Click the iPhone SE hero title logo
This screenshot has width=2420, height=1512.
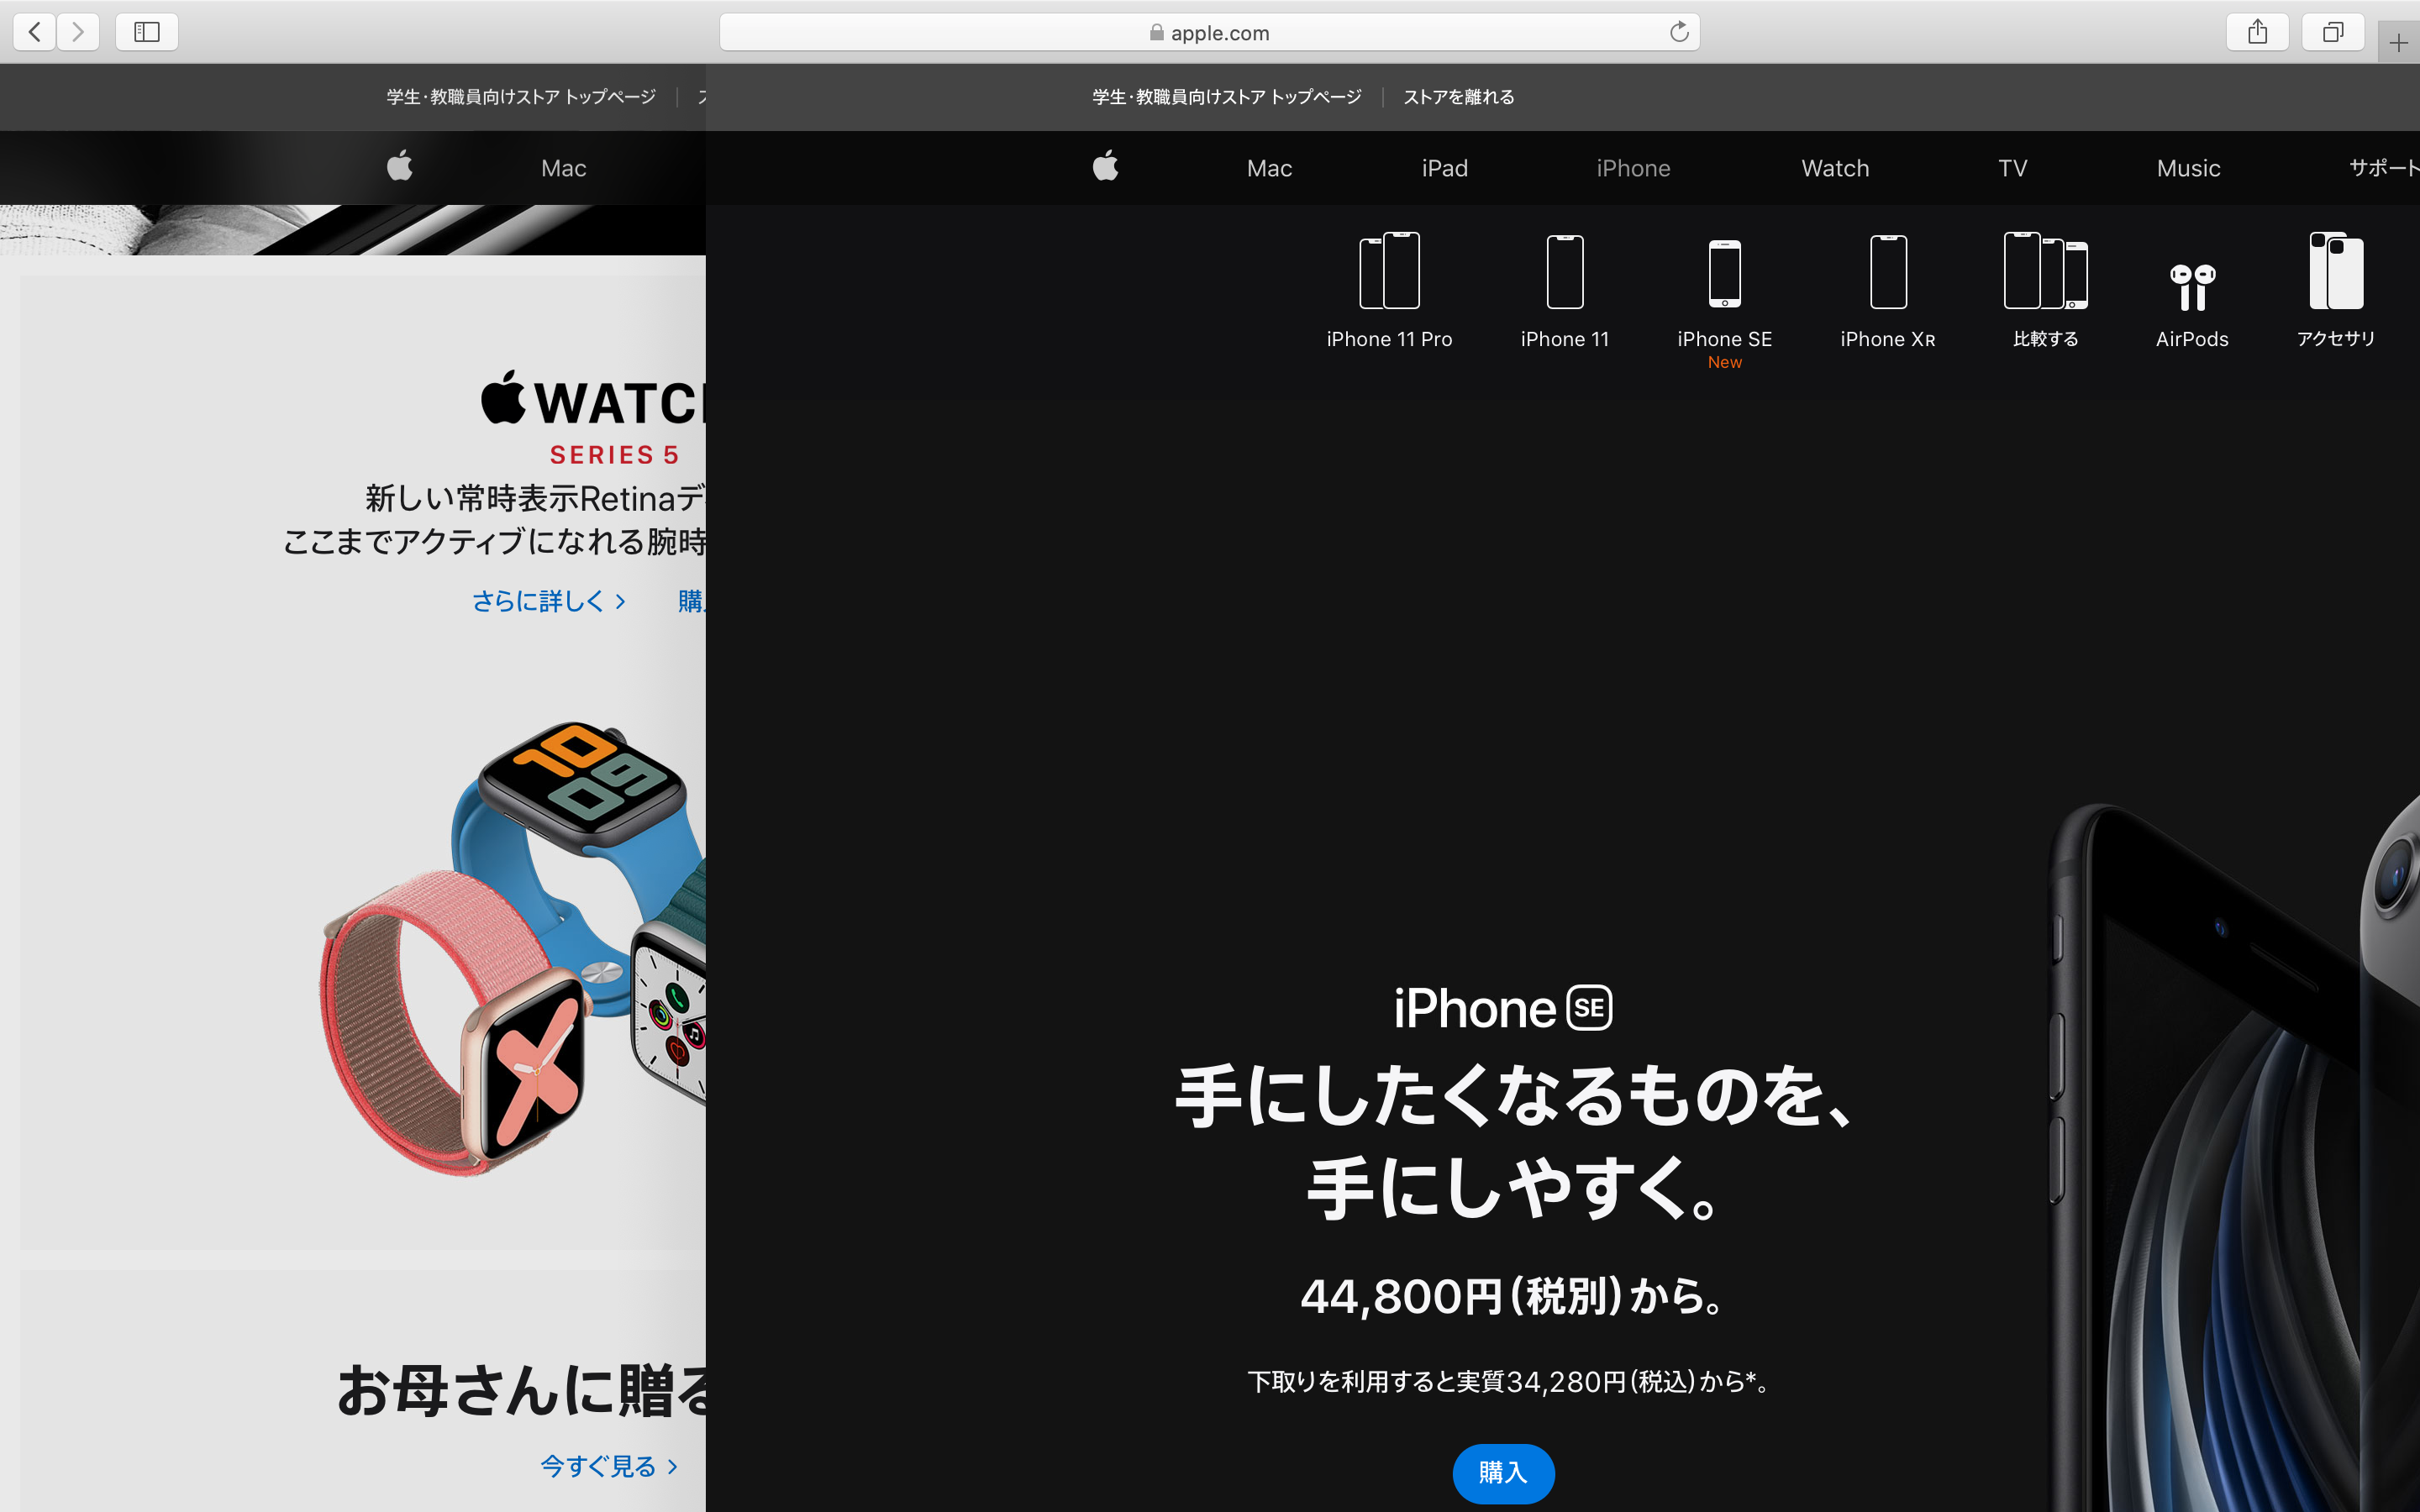[1503, 1008]
